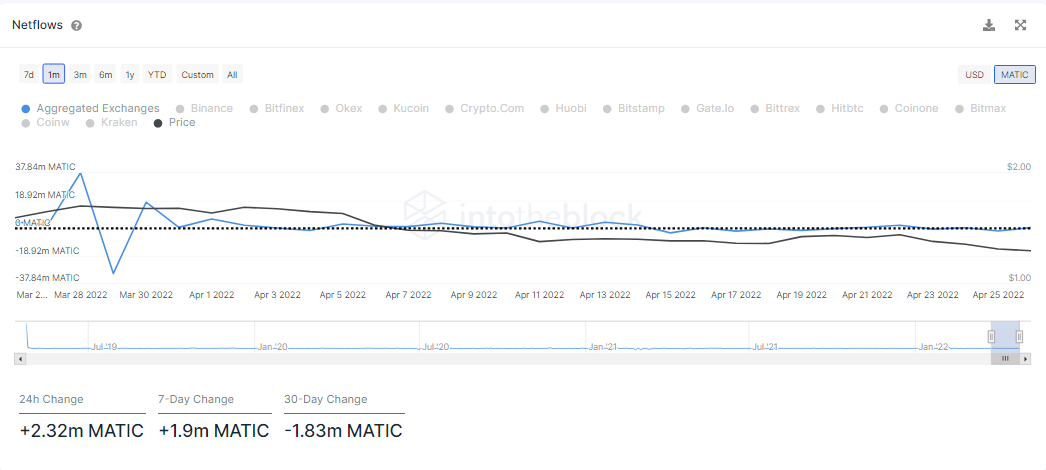Toggle the Coinw series in legend

pos(45,123)
